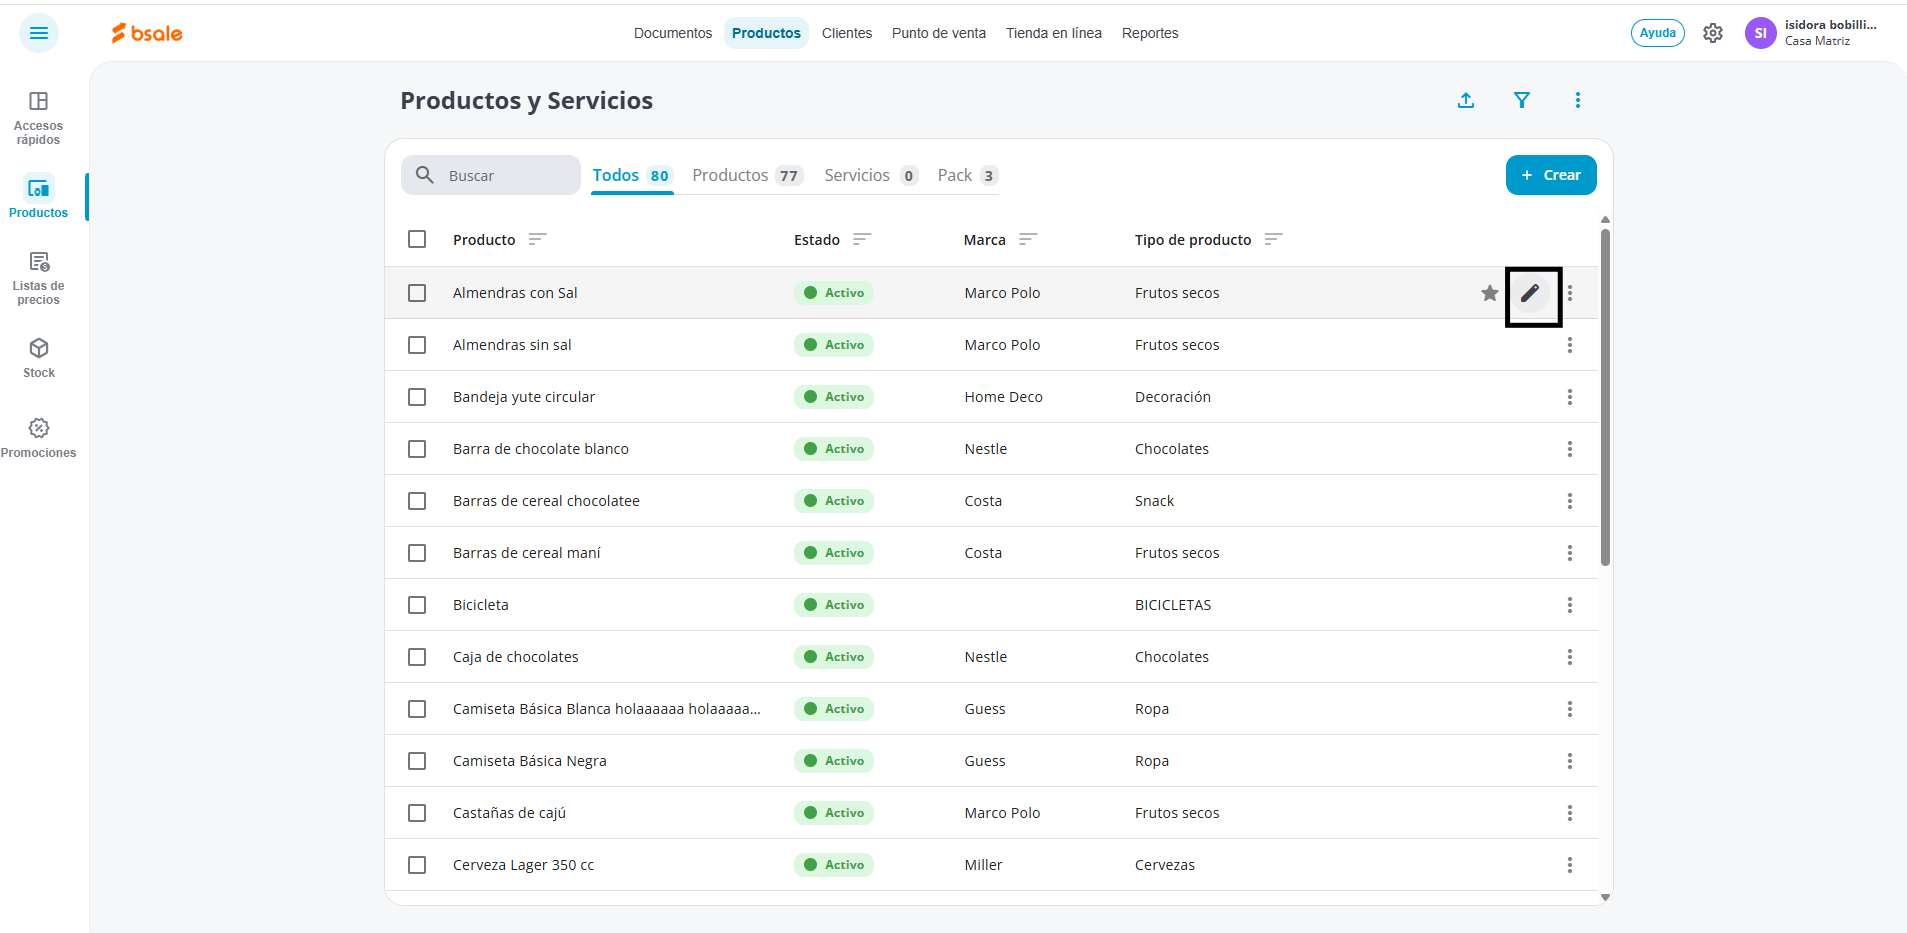Image resolution: width=1907 pixels, height=933 pixels.
Task: Open page options three-dot menu
Action: tap(1578, 100)
